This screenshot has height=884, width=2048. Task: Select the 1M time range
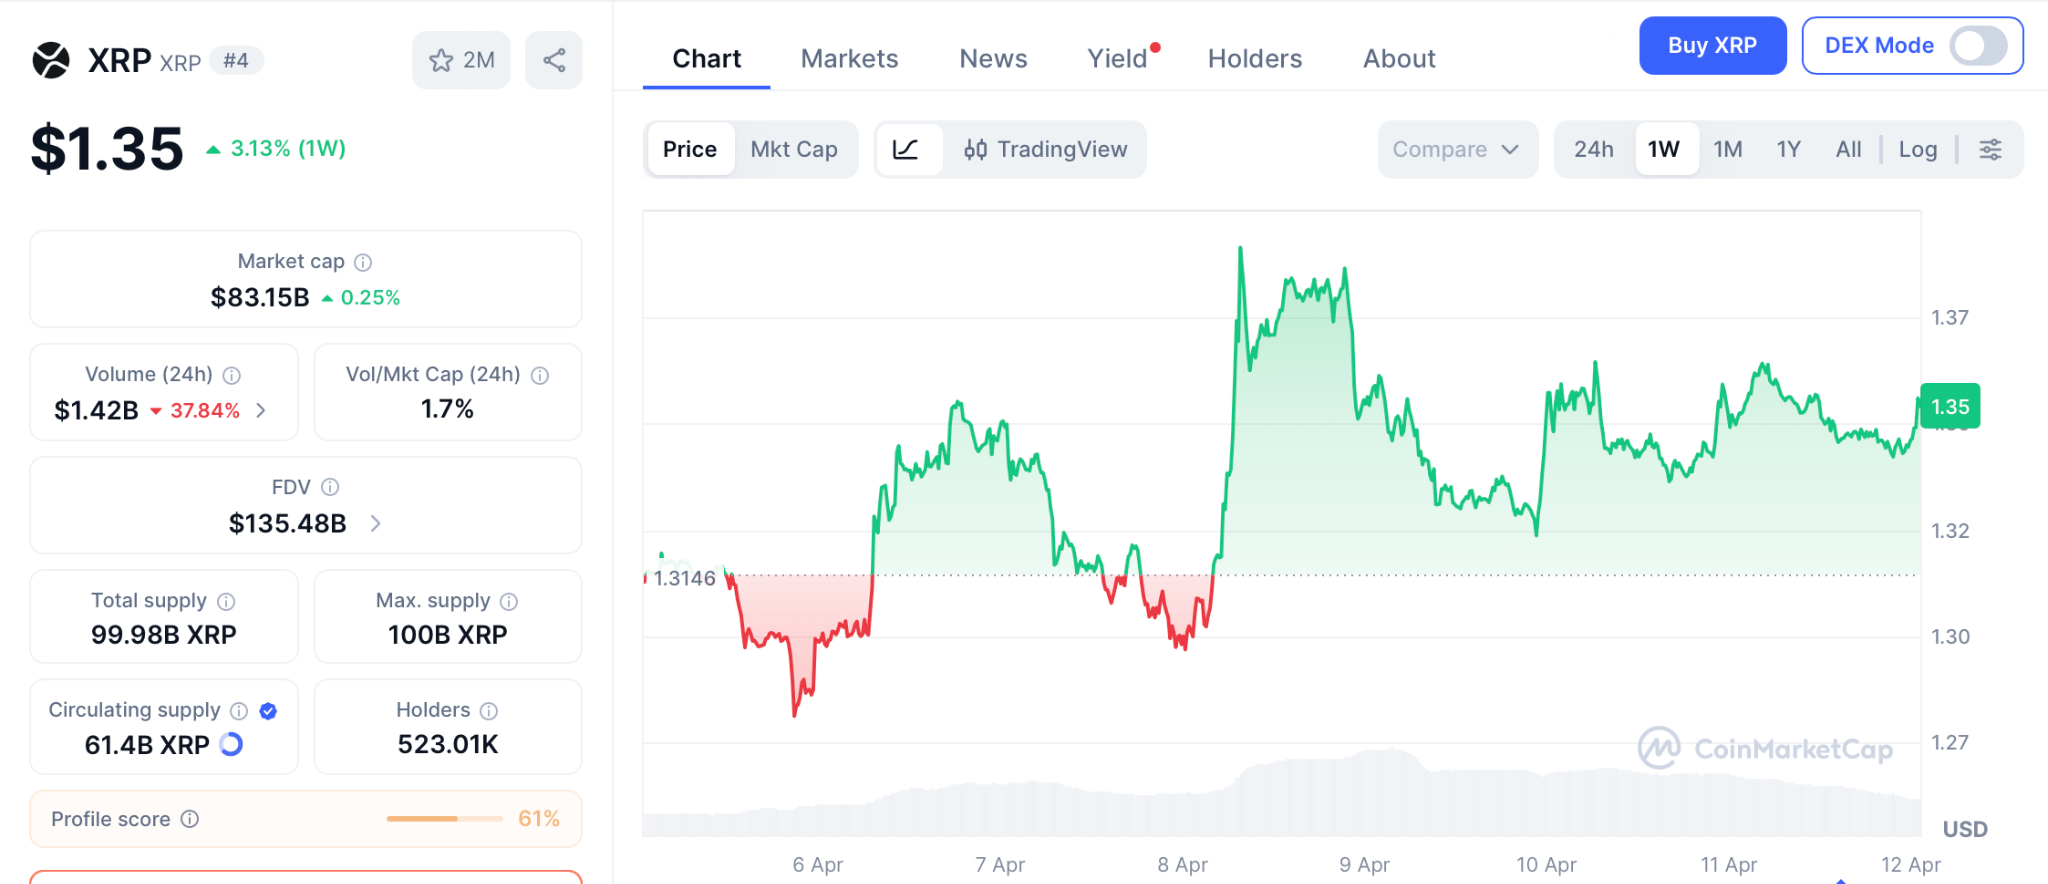[x=1727, y=149]
